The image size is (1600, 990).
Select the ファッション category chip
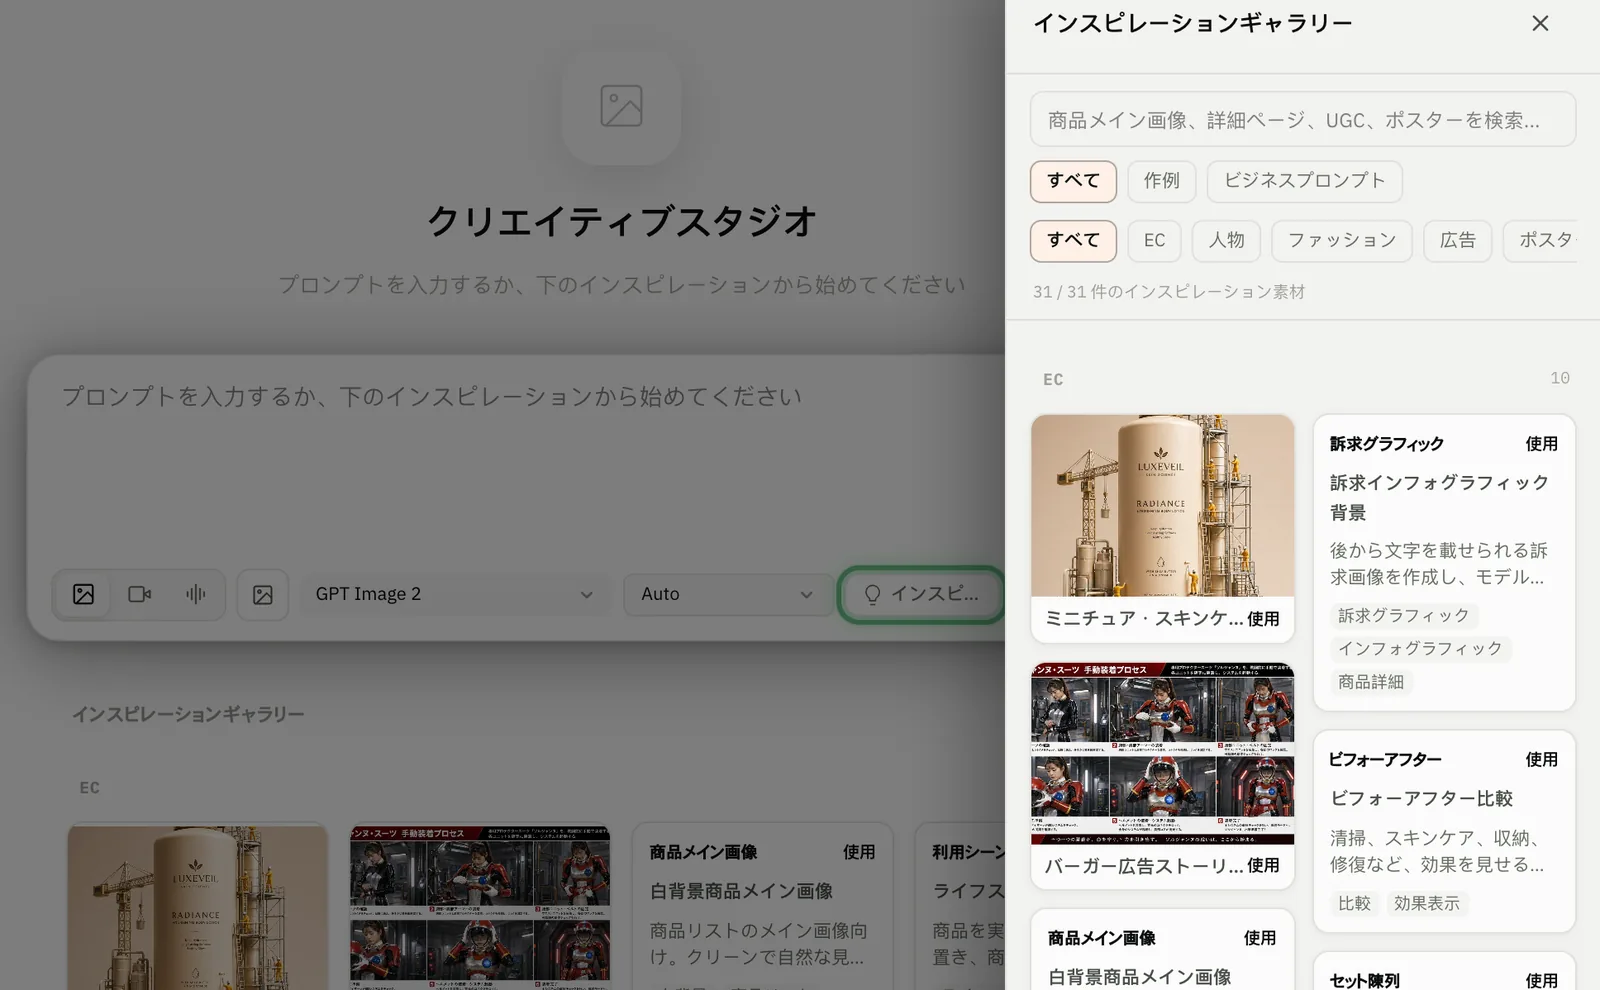click(x=1341, y=241)
